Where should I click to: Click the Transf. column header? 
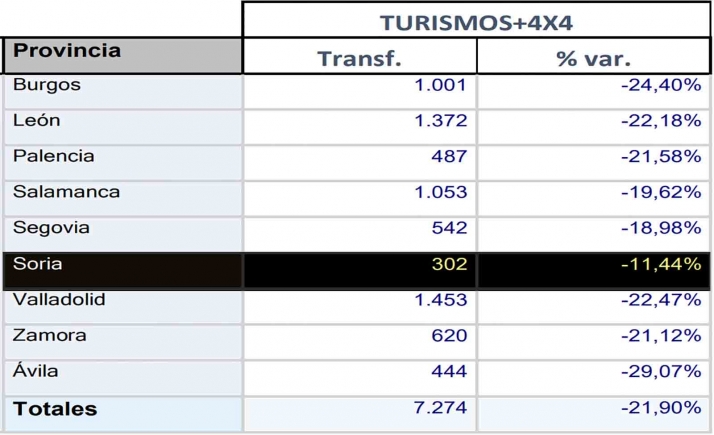pyautogui.click(x=359, y=58)
